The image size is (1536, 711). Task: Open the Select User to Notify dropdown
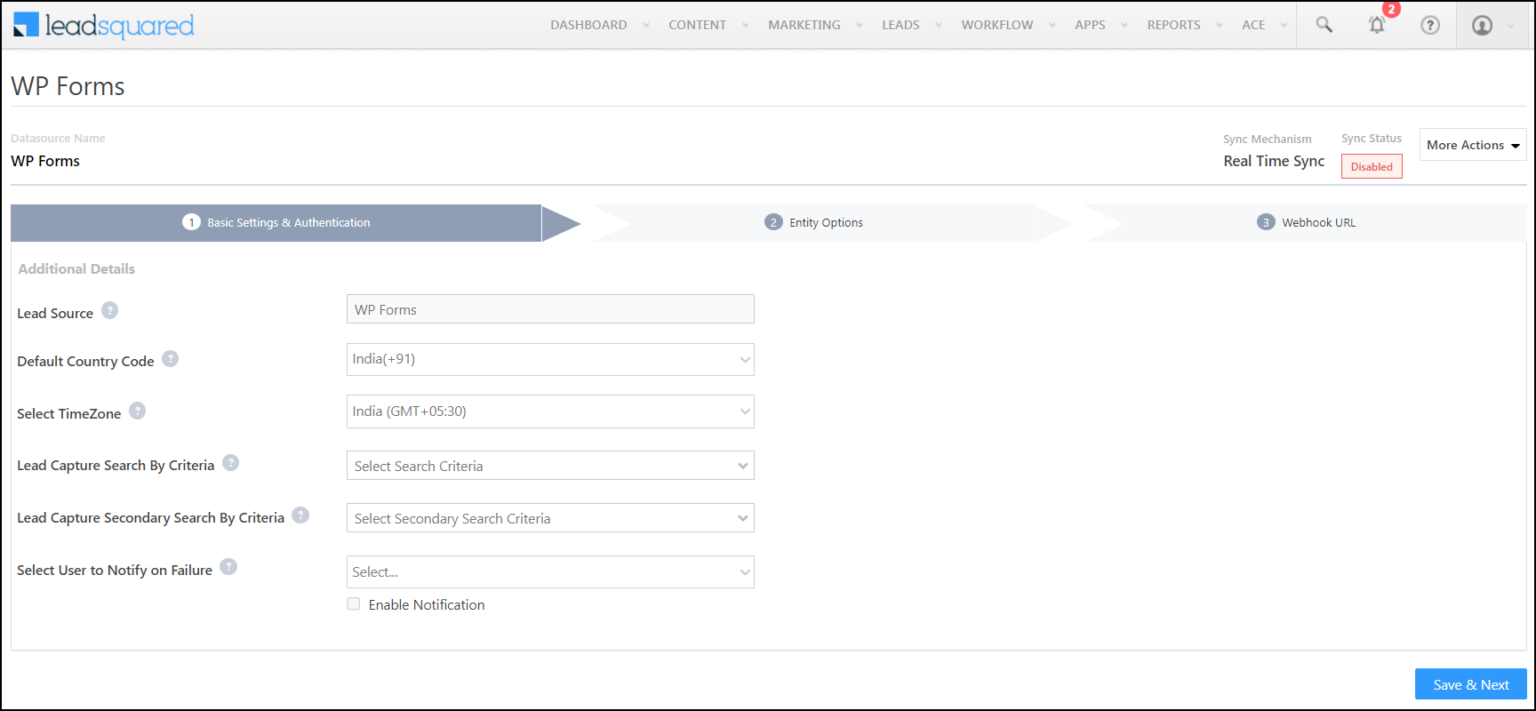(x=550, y=572)
